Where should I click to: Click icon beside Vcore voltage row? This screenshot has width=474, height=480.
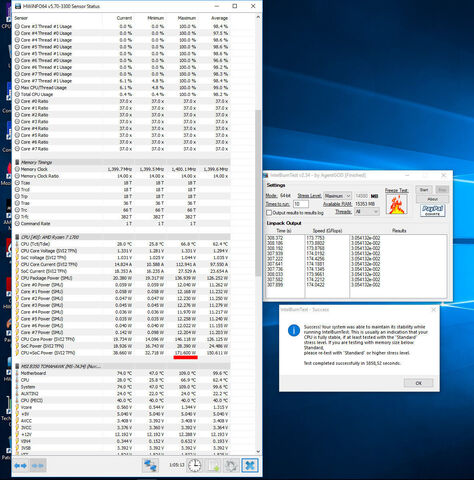(x=17, y=407)
